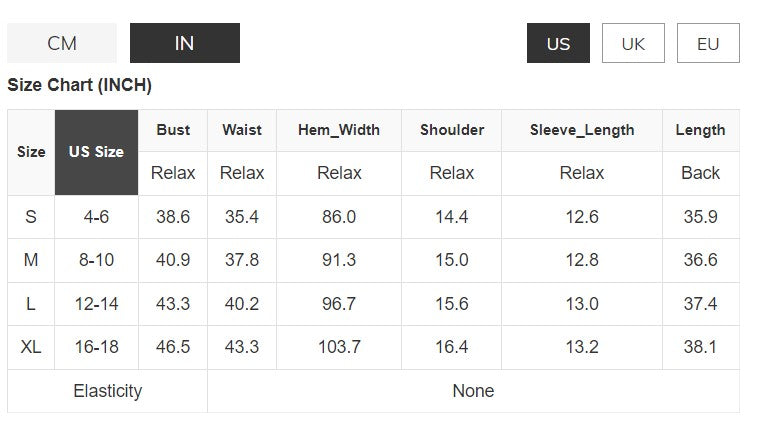Viewport: 780px width, 433px height.
Task: Select the IN unit toggle
Action: pos(184,43)
